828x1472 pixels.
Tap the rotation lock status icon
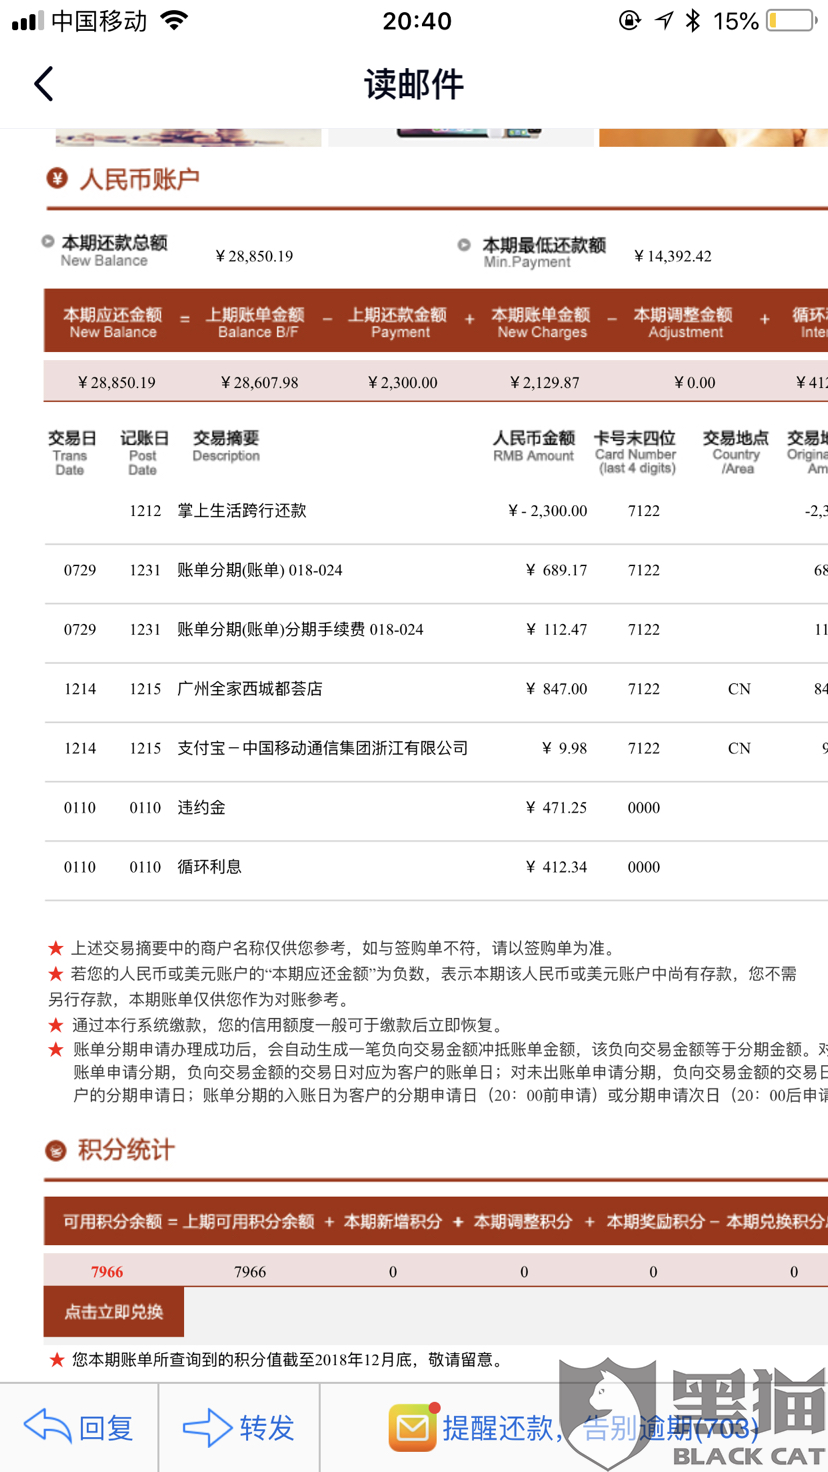[x=630, y=21]
